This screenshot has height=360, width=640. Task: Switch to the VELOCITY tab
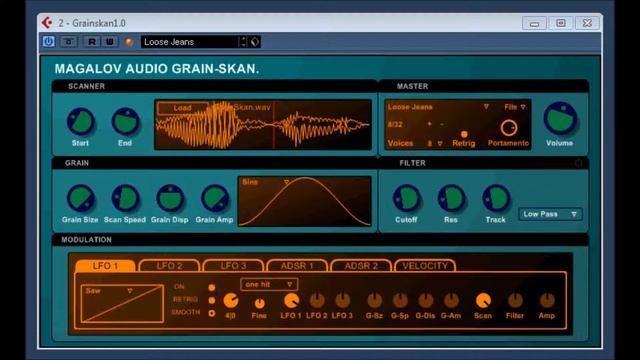425,266
